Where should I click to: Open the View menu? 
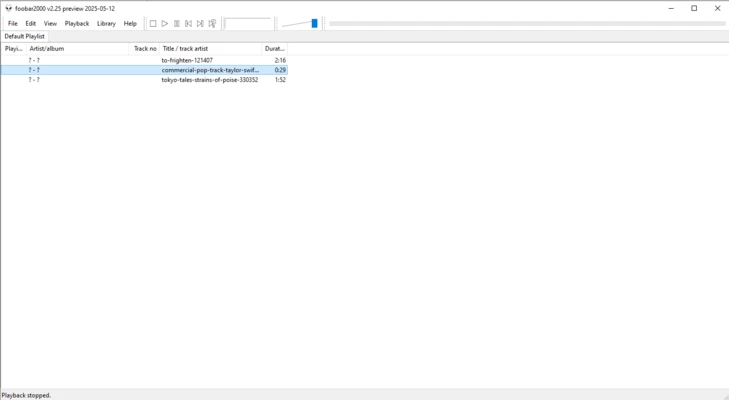click(x=50, y=23)
